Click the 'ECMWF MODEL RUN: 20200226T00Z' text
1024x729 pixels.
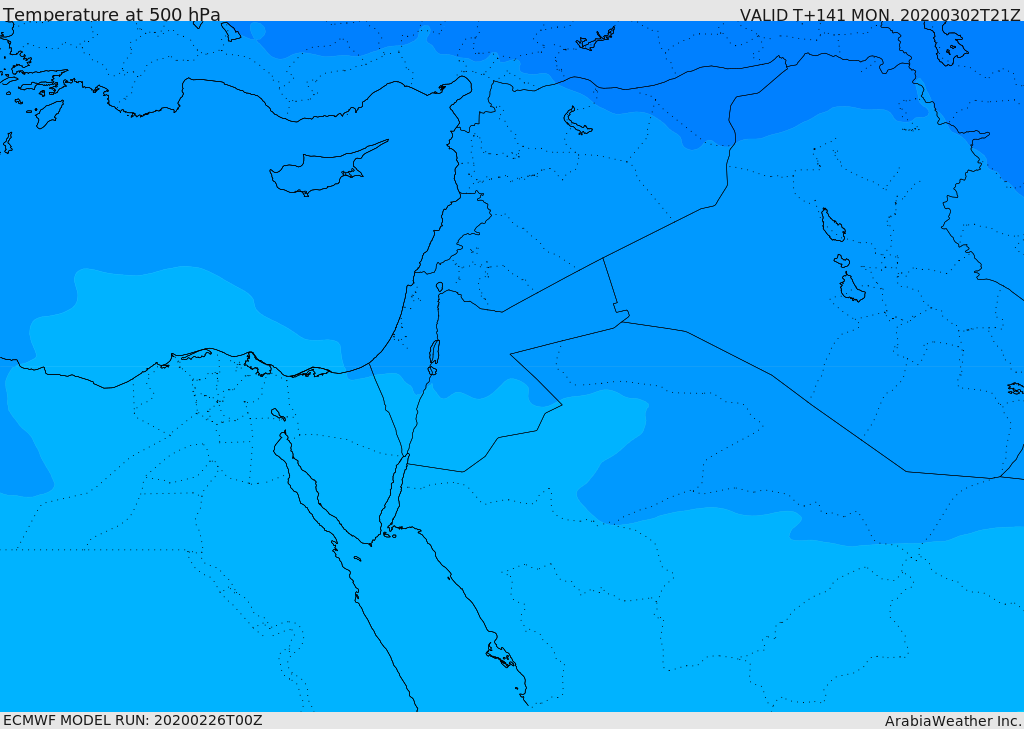pyautogui.click(x=133, y=720)
